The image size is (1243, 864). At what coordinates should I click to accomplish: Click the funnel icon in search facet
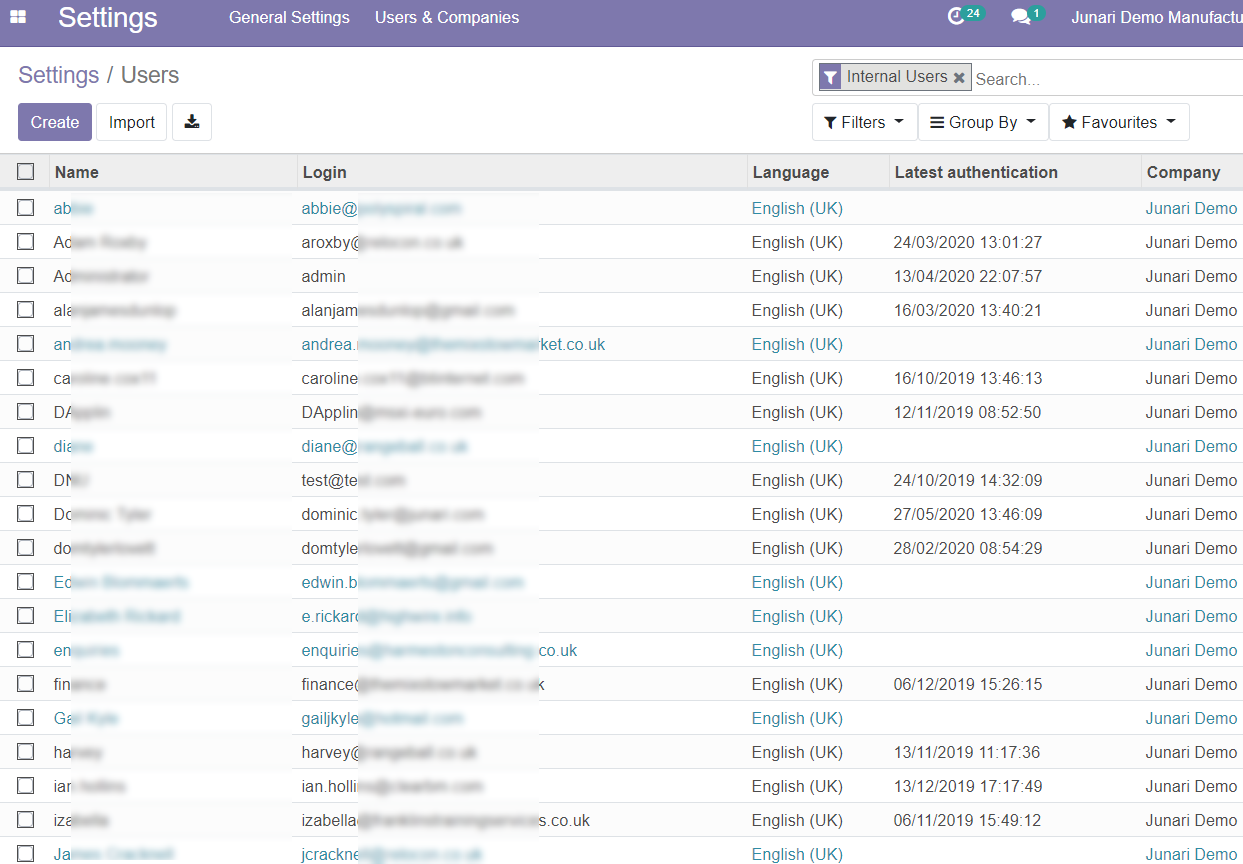point(830,77)
